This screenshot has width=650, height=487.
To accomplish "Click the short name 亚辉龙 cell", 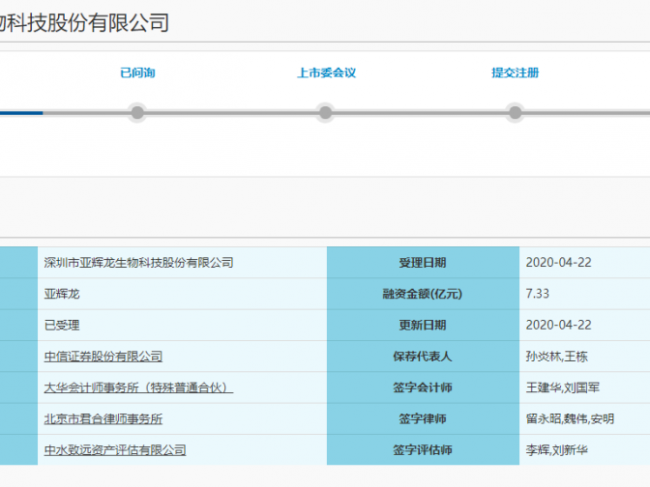I will coord(182,294).
